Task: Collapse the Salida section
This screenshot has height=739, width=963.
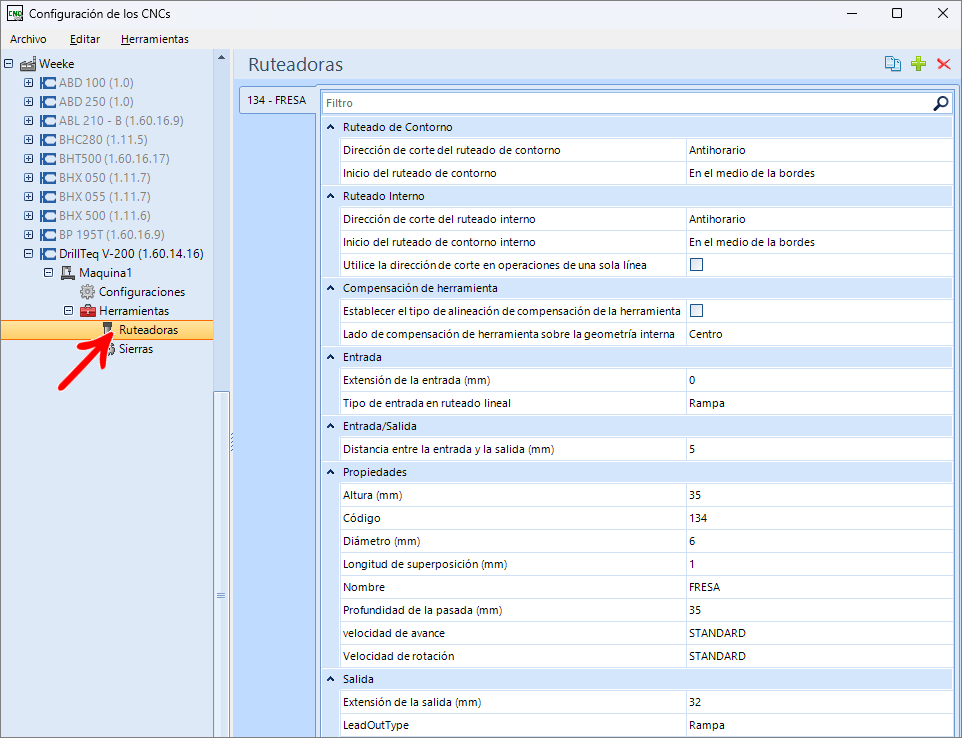Action: (331, 679)
